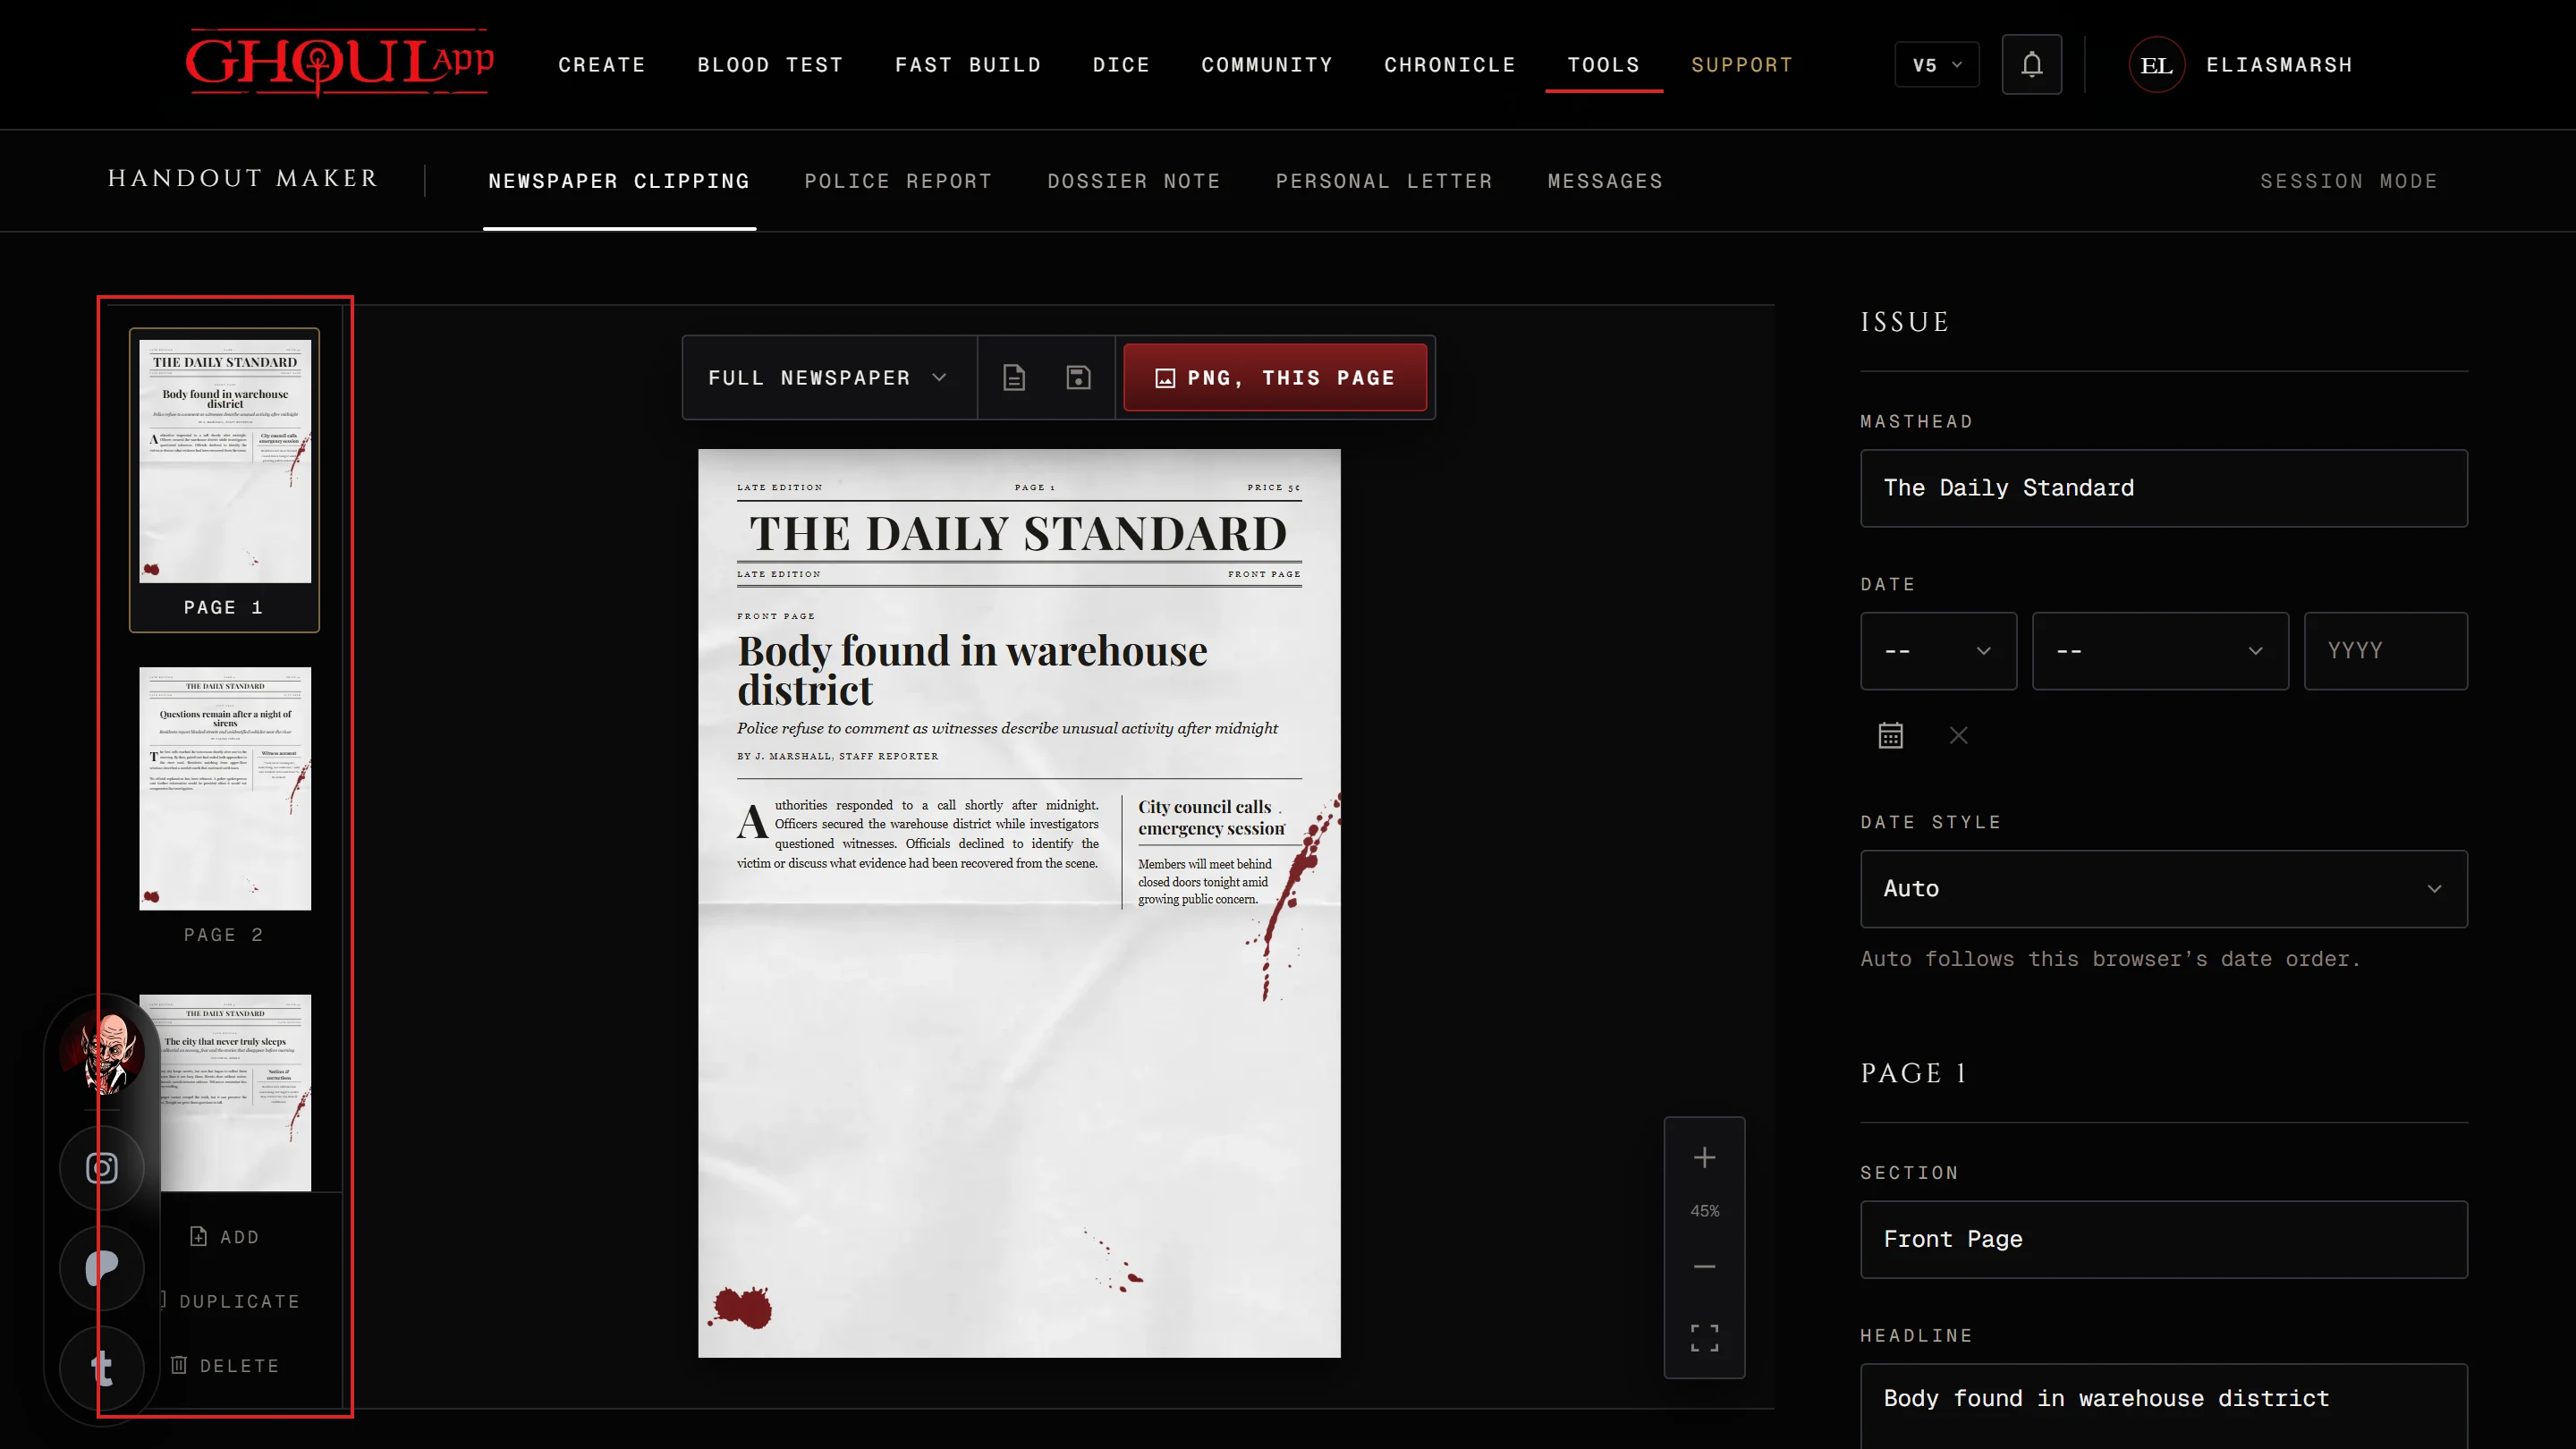Toggle Session Mode
Viewport: 2576px width, 1449px height.
tap(2348, 181)
